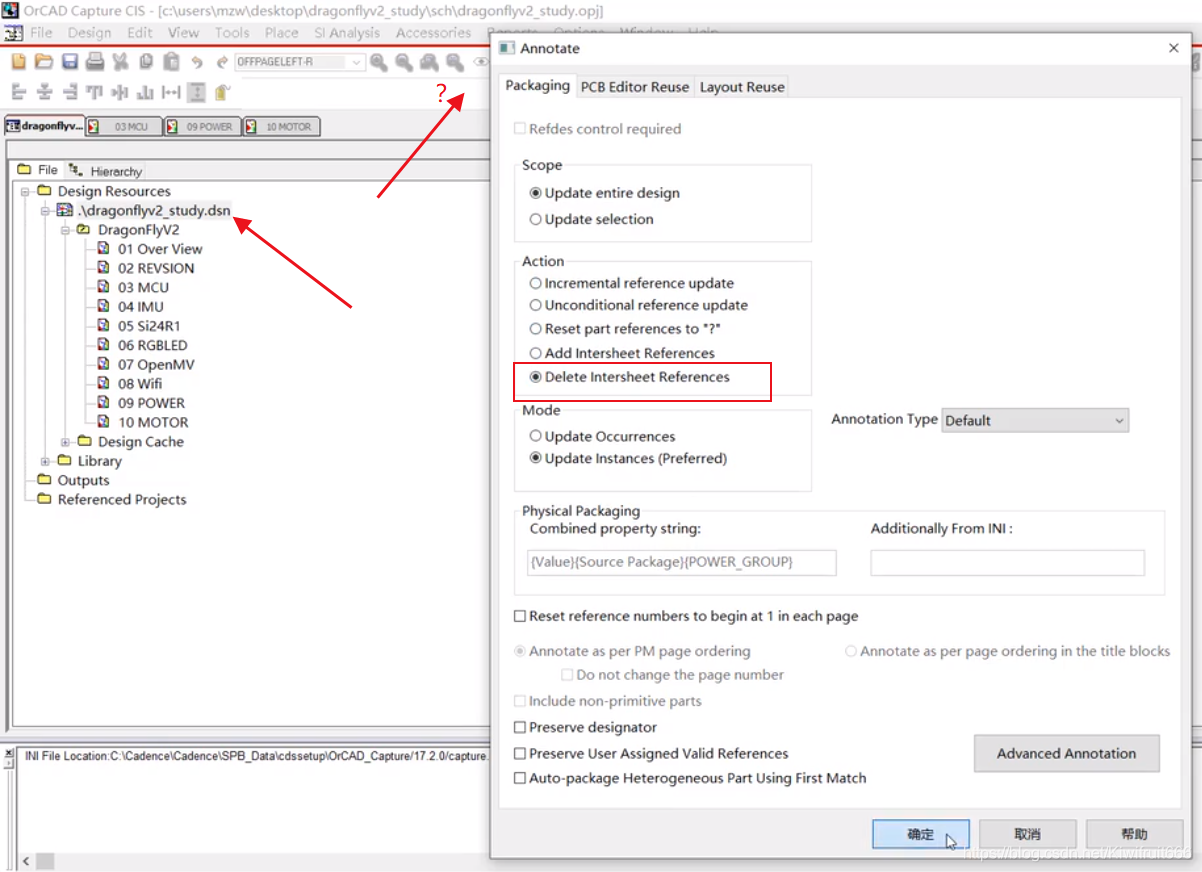Click the Undo arrow icon
The image size is (1202, 872).
(197, 62)
